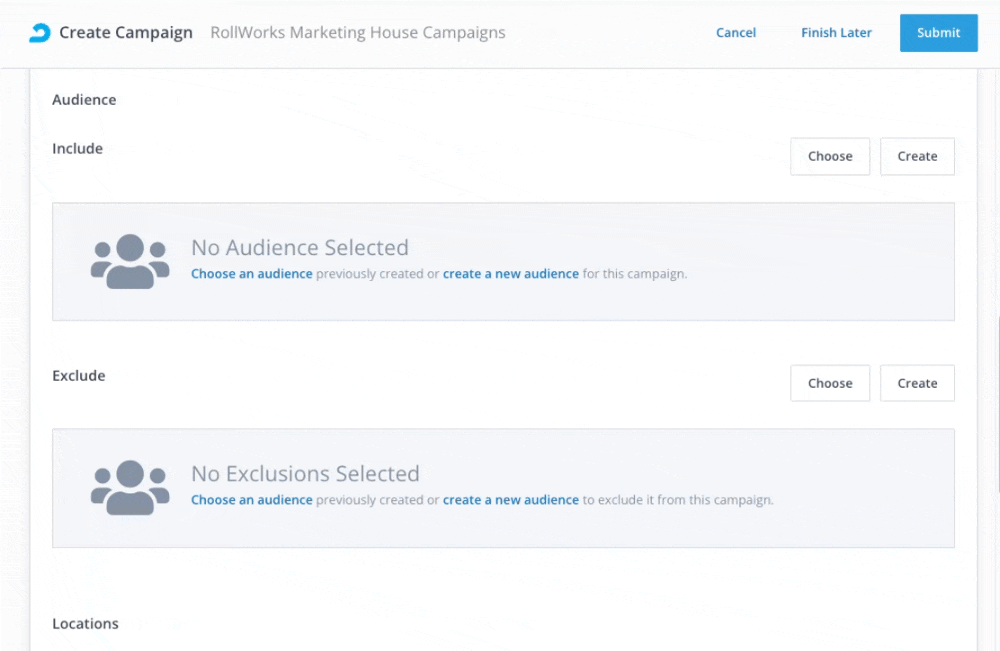This screenshot has width=1000, height=651.
Task: Follow 'Choose an audience' link under No Exclusions Selected
Action: pos(251,500)
